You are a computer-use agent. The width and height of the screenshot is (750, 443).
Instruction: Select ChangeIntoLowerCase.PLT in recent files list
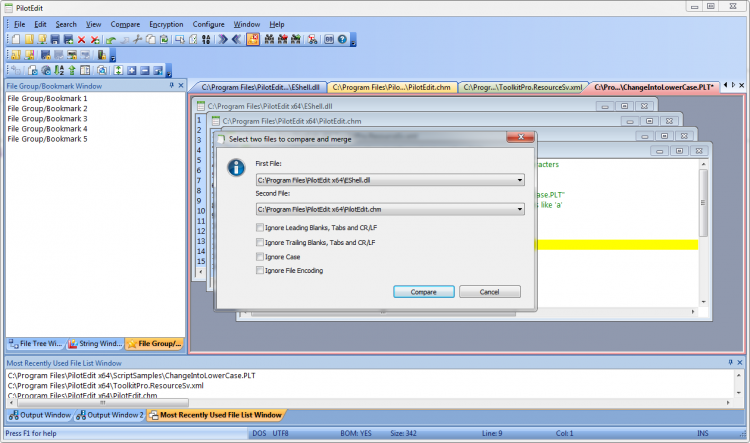point(132,376)
